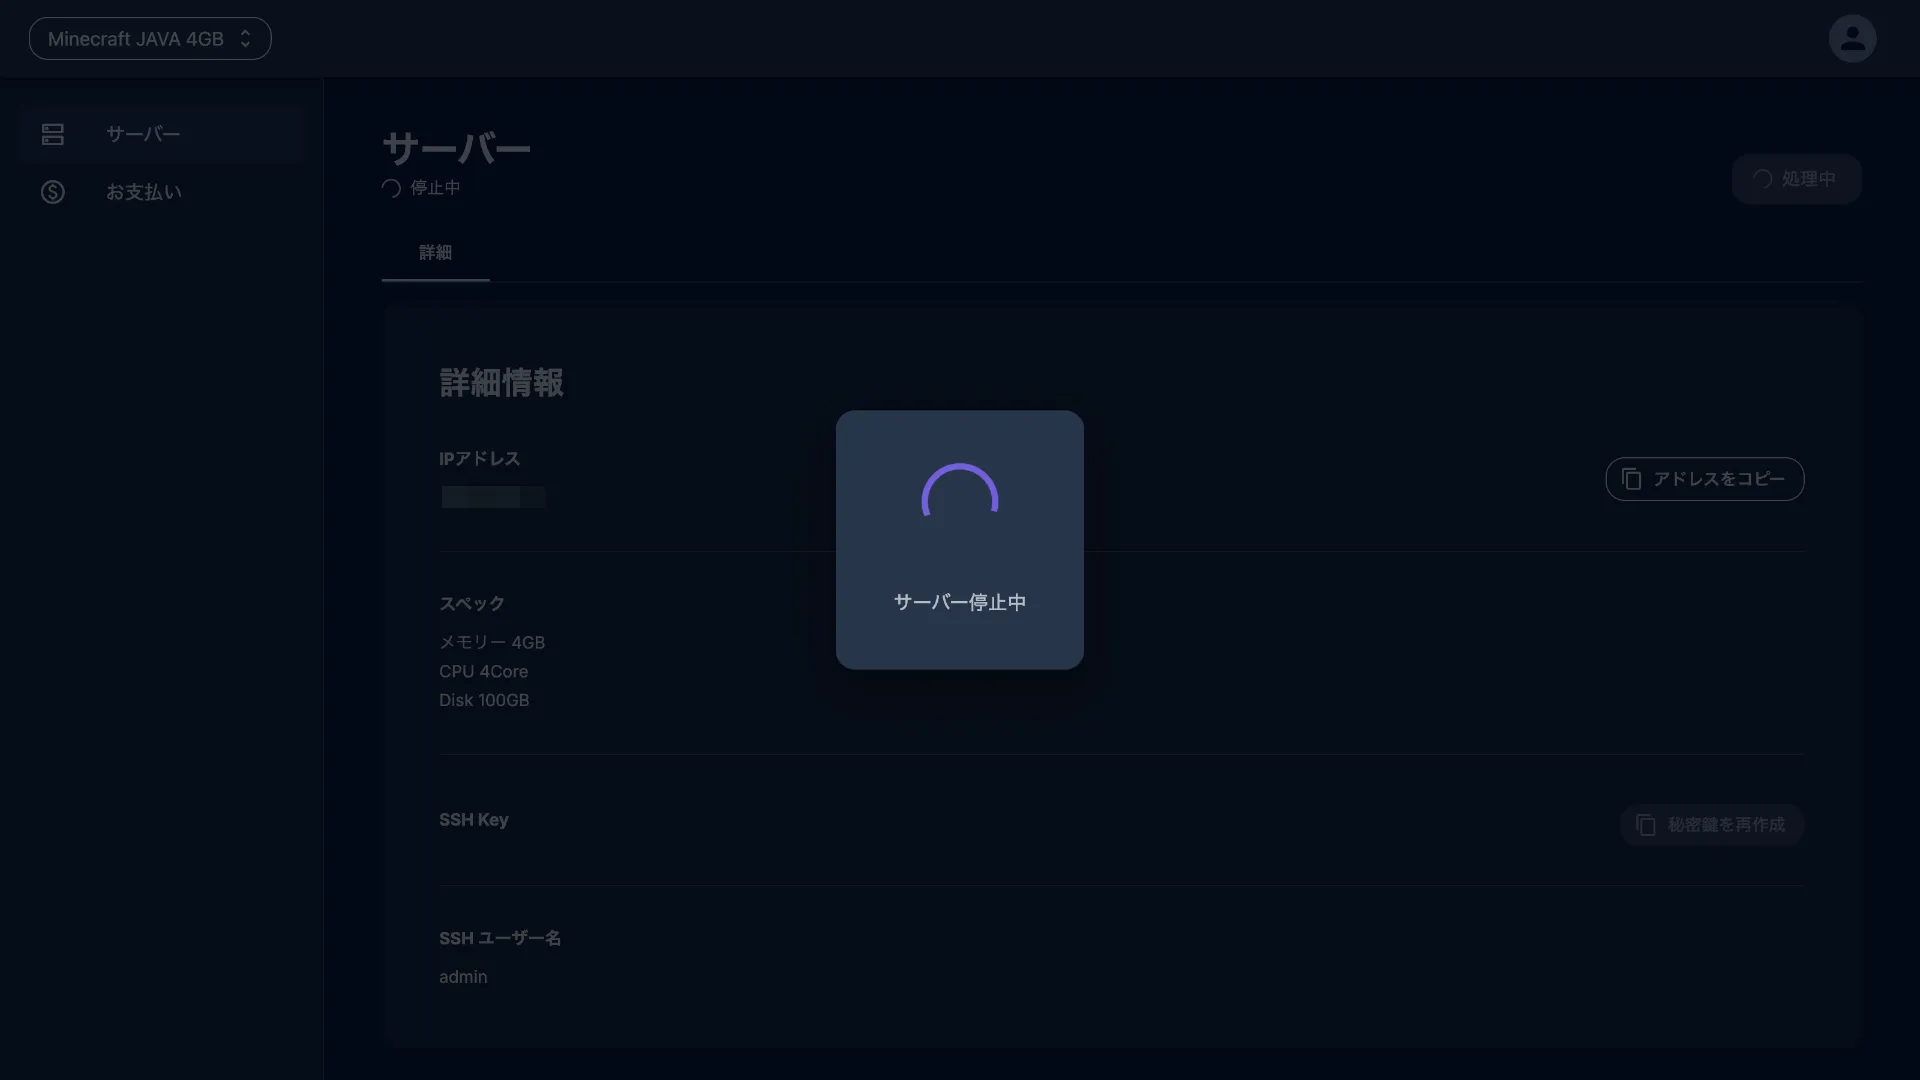Click the 詳細情報 section heading
The height and width of the screenshot is (1080, 1920).
pyautogui.click(x=501, y=383)
